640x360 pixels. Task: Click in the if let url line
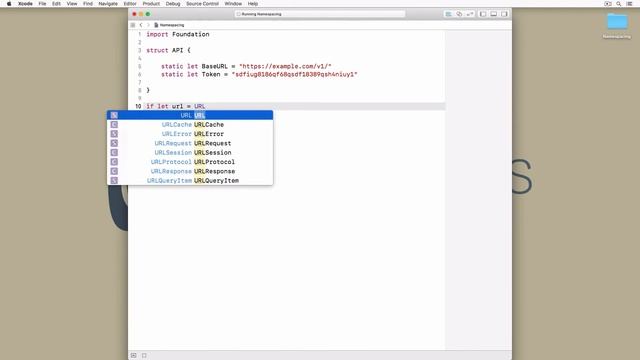(176, 106)
